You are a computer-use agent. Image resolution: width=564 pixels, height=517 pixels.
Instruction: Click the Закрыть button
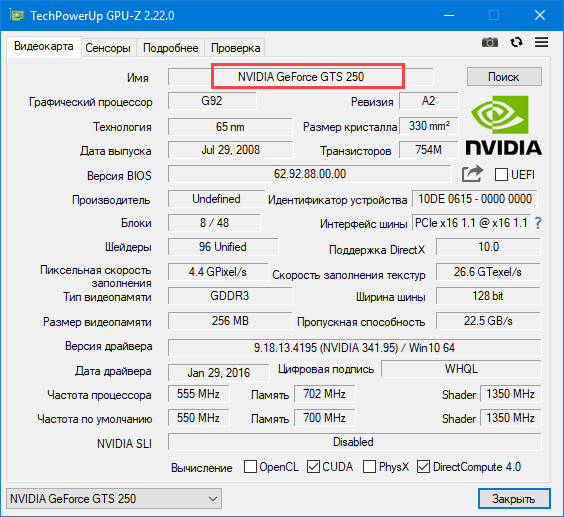point(514,499)
